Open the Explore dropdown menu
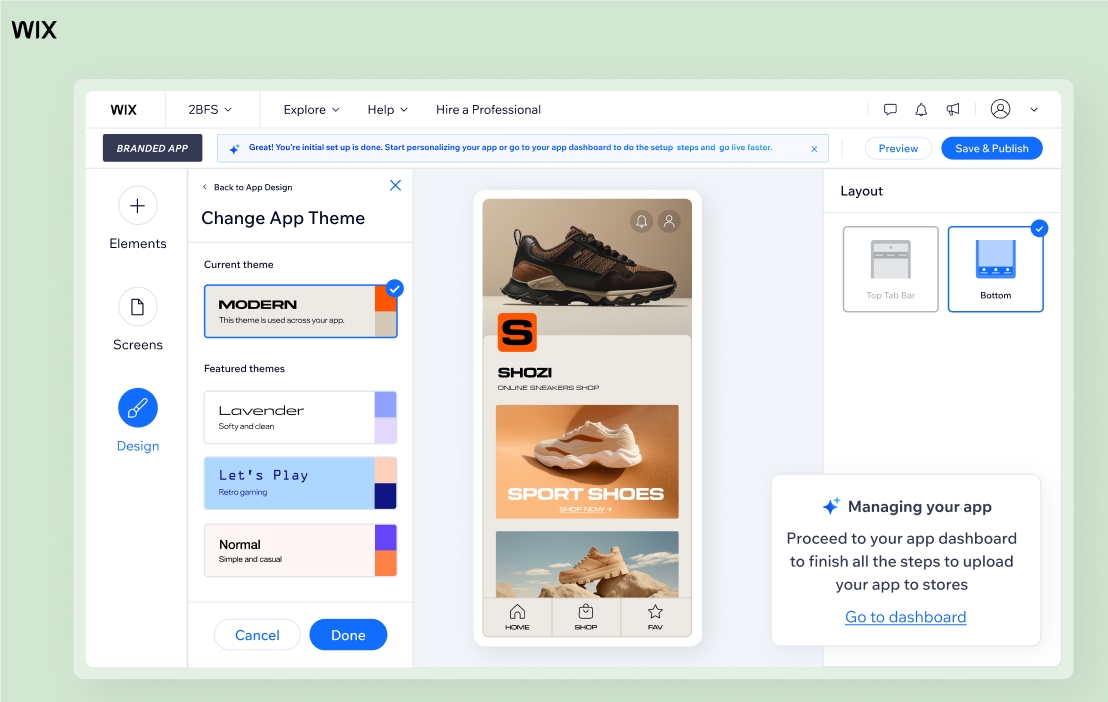 [x=311, y=110]
